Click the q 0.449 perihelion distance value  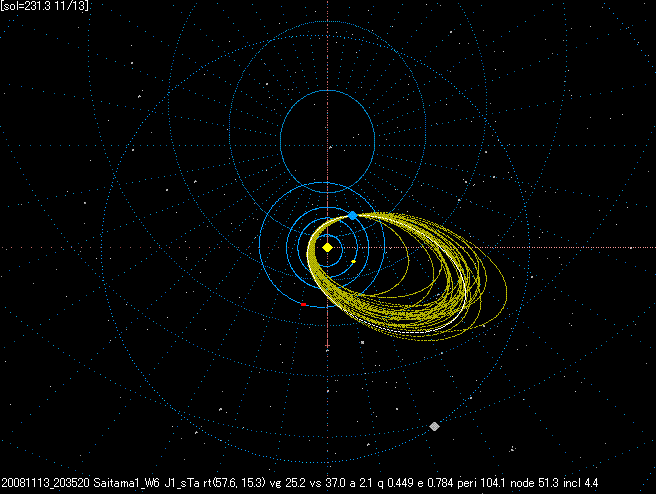pos(395,483)
